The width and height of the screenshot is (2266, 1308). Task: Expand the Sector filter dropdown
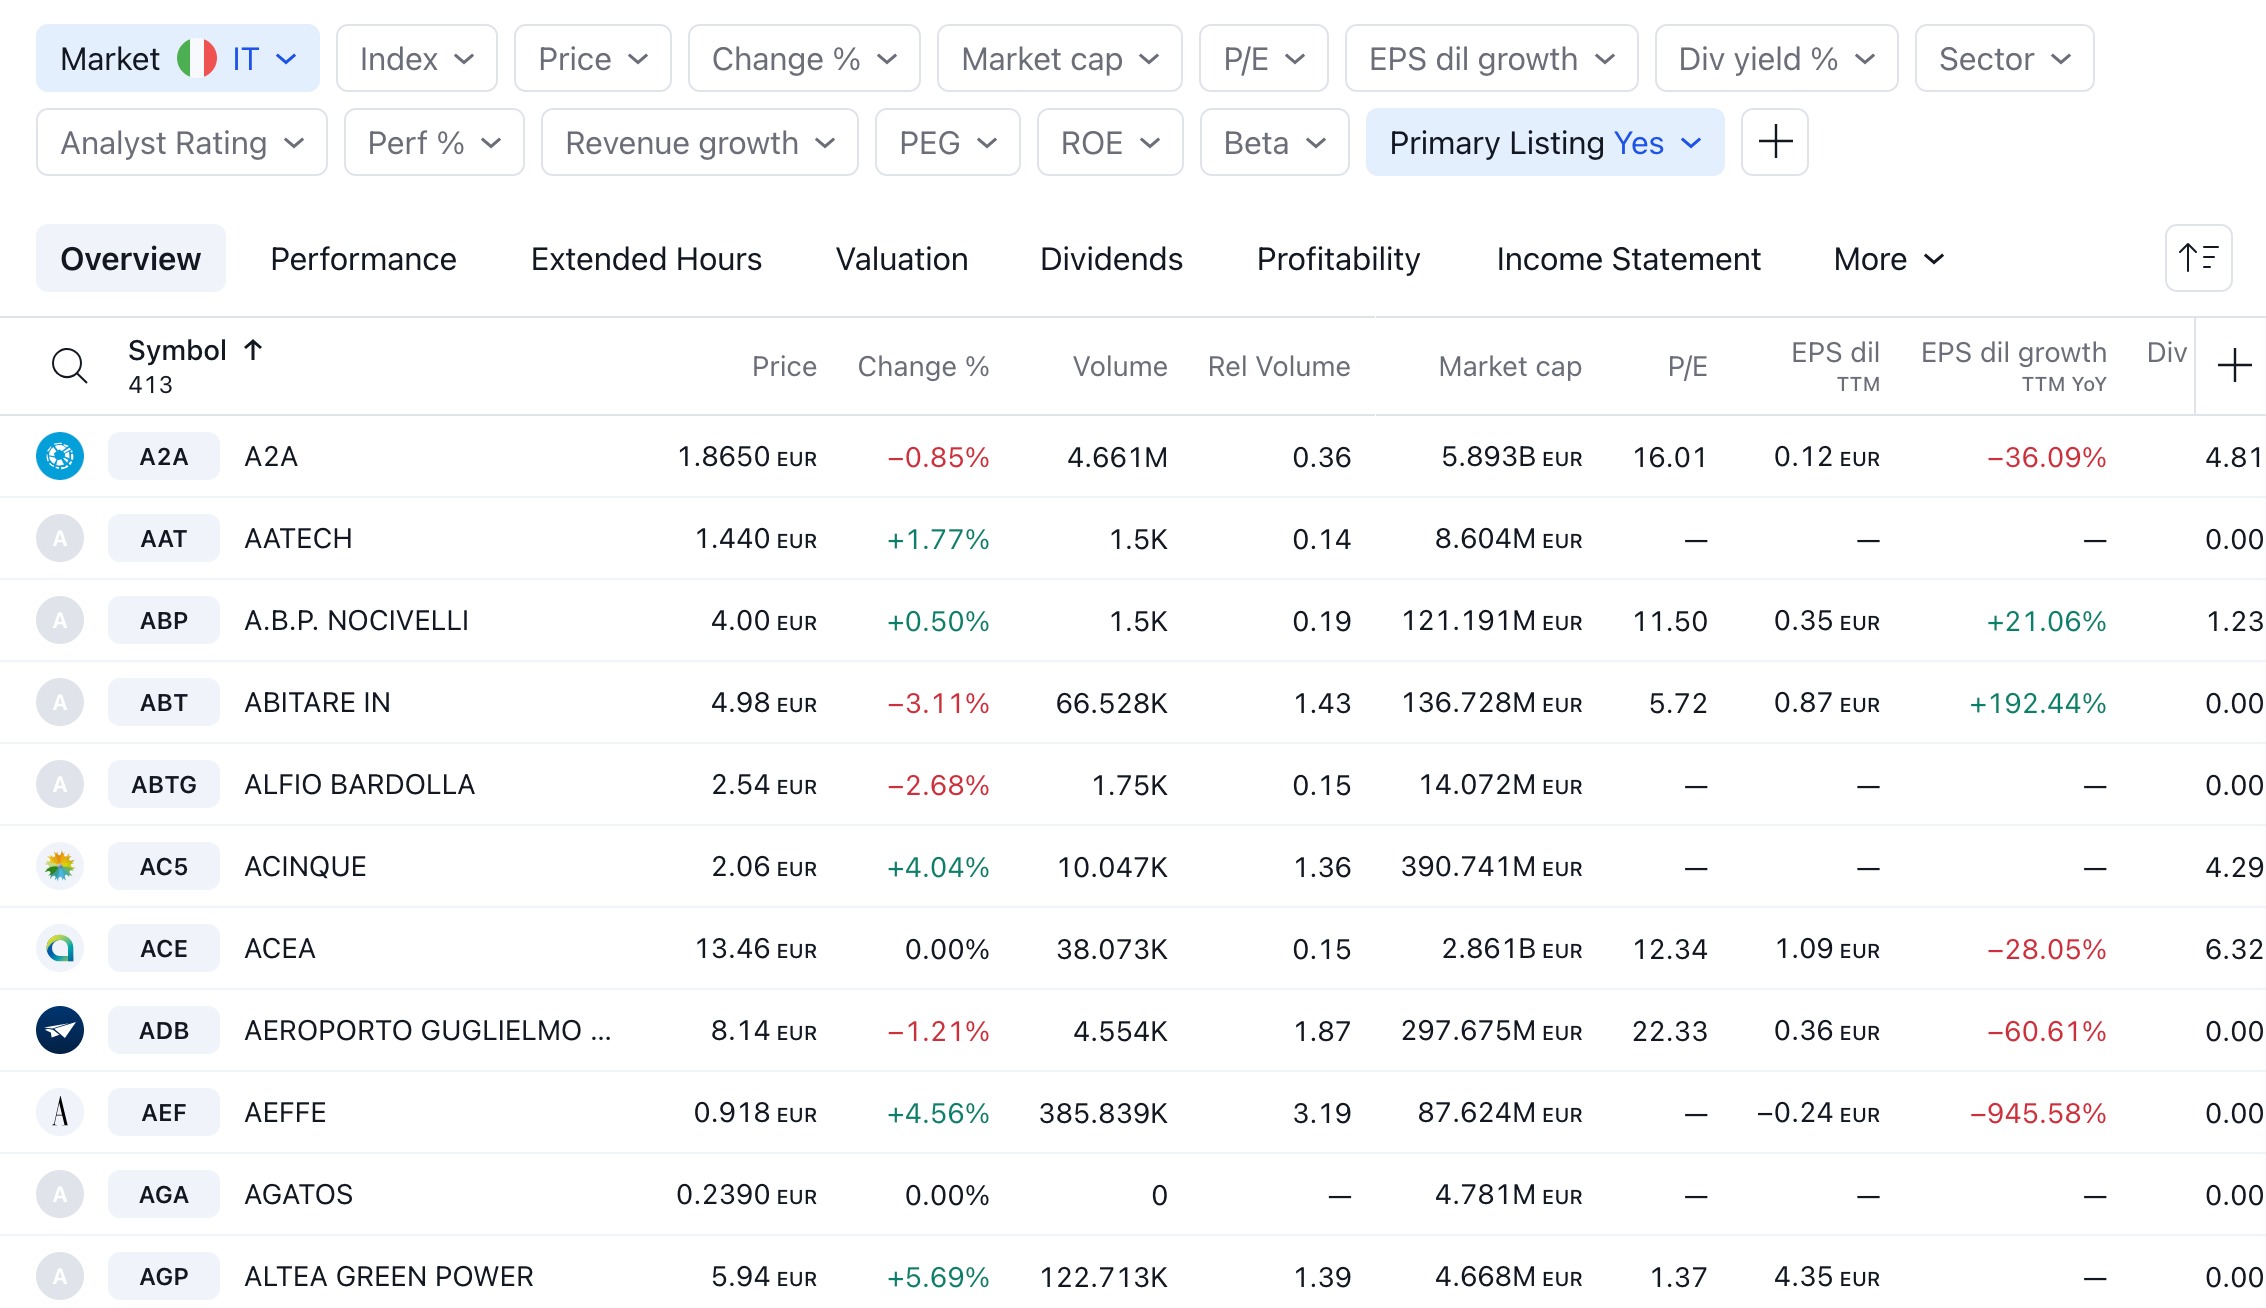(x=2003, y=59)
